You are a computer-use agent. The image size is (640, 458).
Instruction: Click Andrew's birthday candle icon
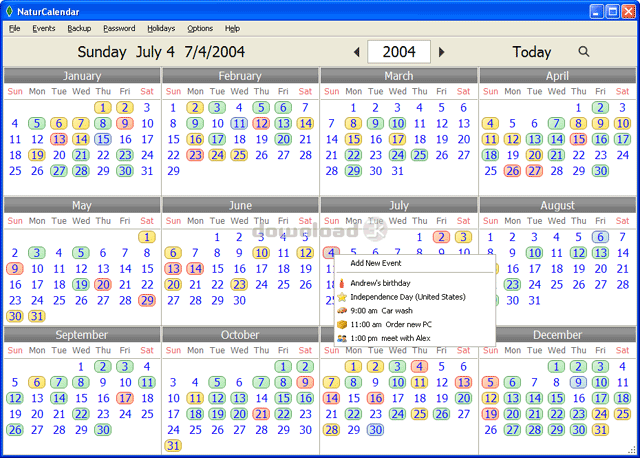[x=342, y=283]
